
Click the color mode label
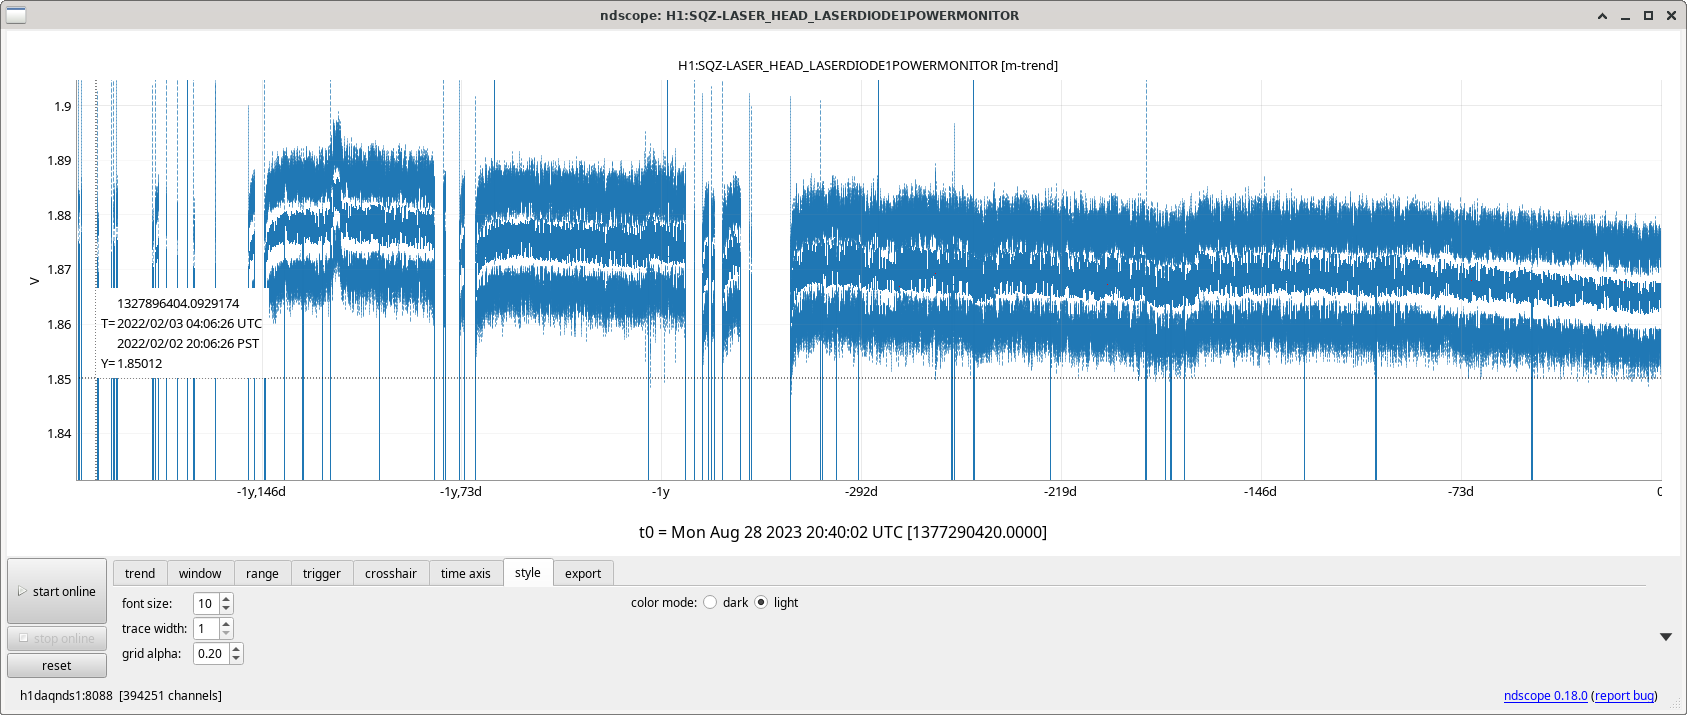tap(664, 603)
